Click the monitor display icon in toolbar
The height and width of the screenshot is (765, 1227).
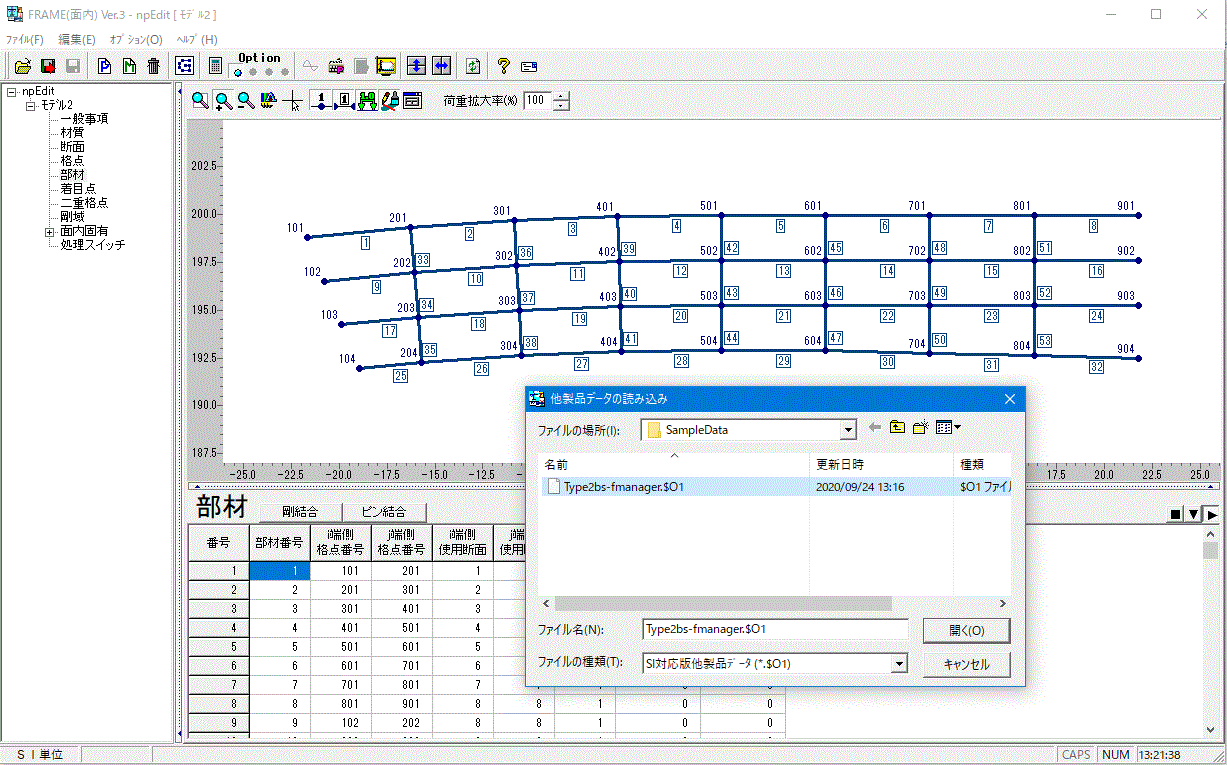pyautogui.click(x=386, y=66)
